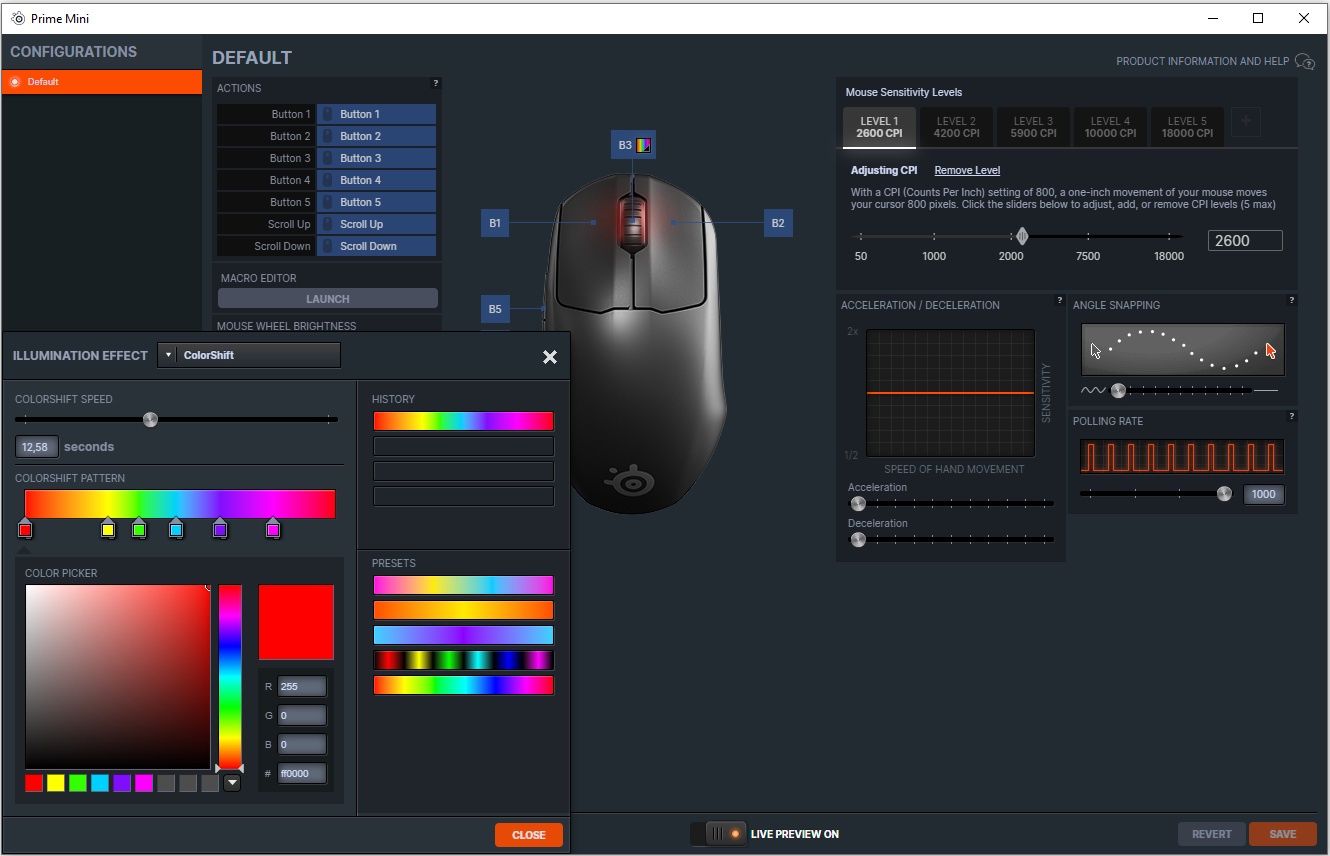Select the cyan colorshift pattern stop marker
Screen dimensions: 1330x856
point(176,529)
